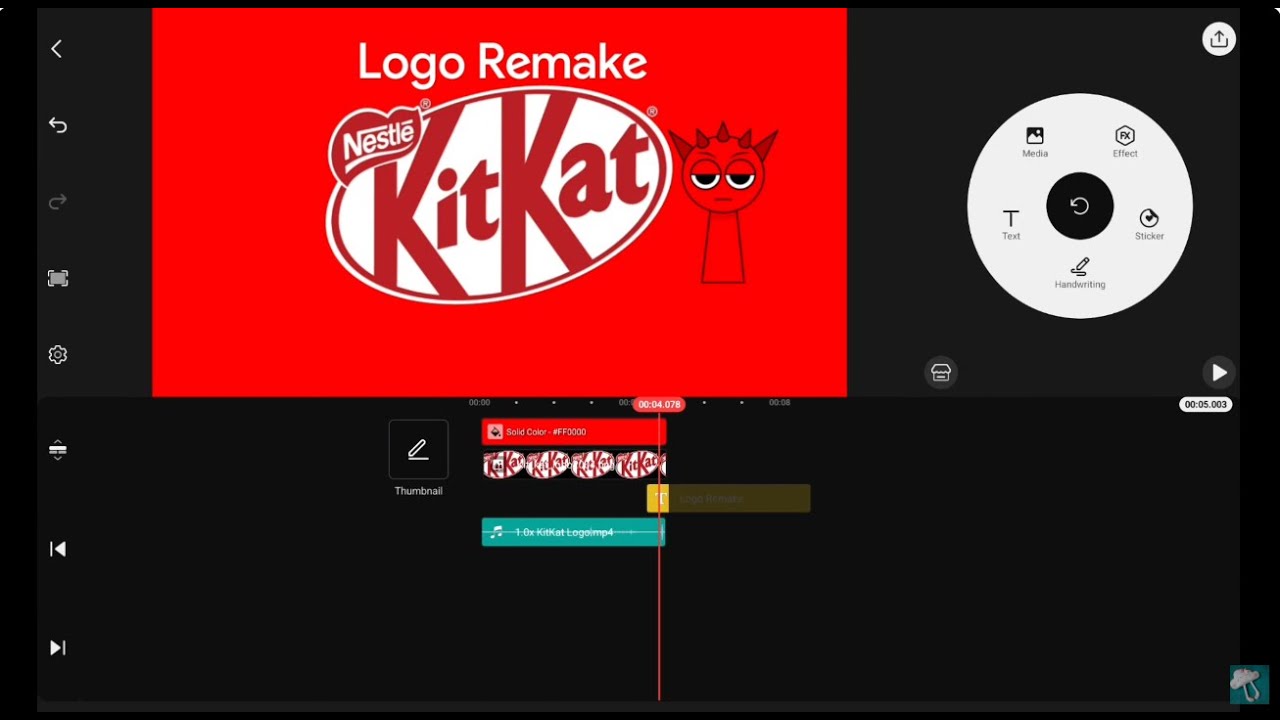
Task: Click the 00:04.078 playhead time marker
Action: [x=659, y=404]
